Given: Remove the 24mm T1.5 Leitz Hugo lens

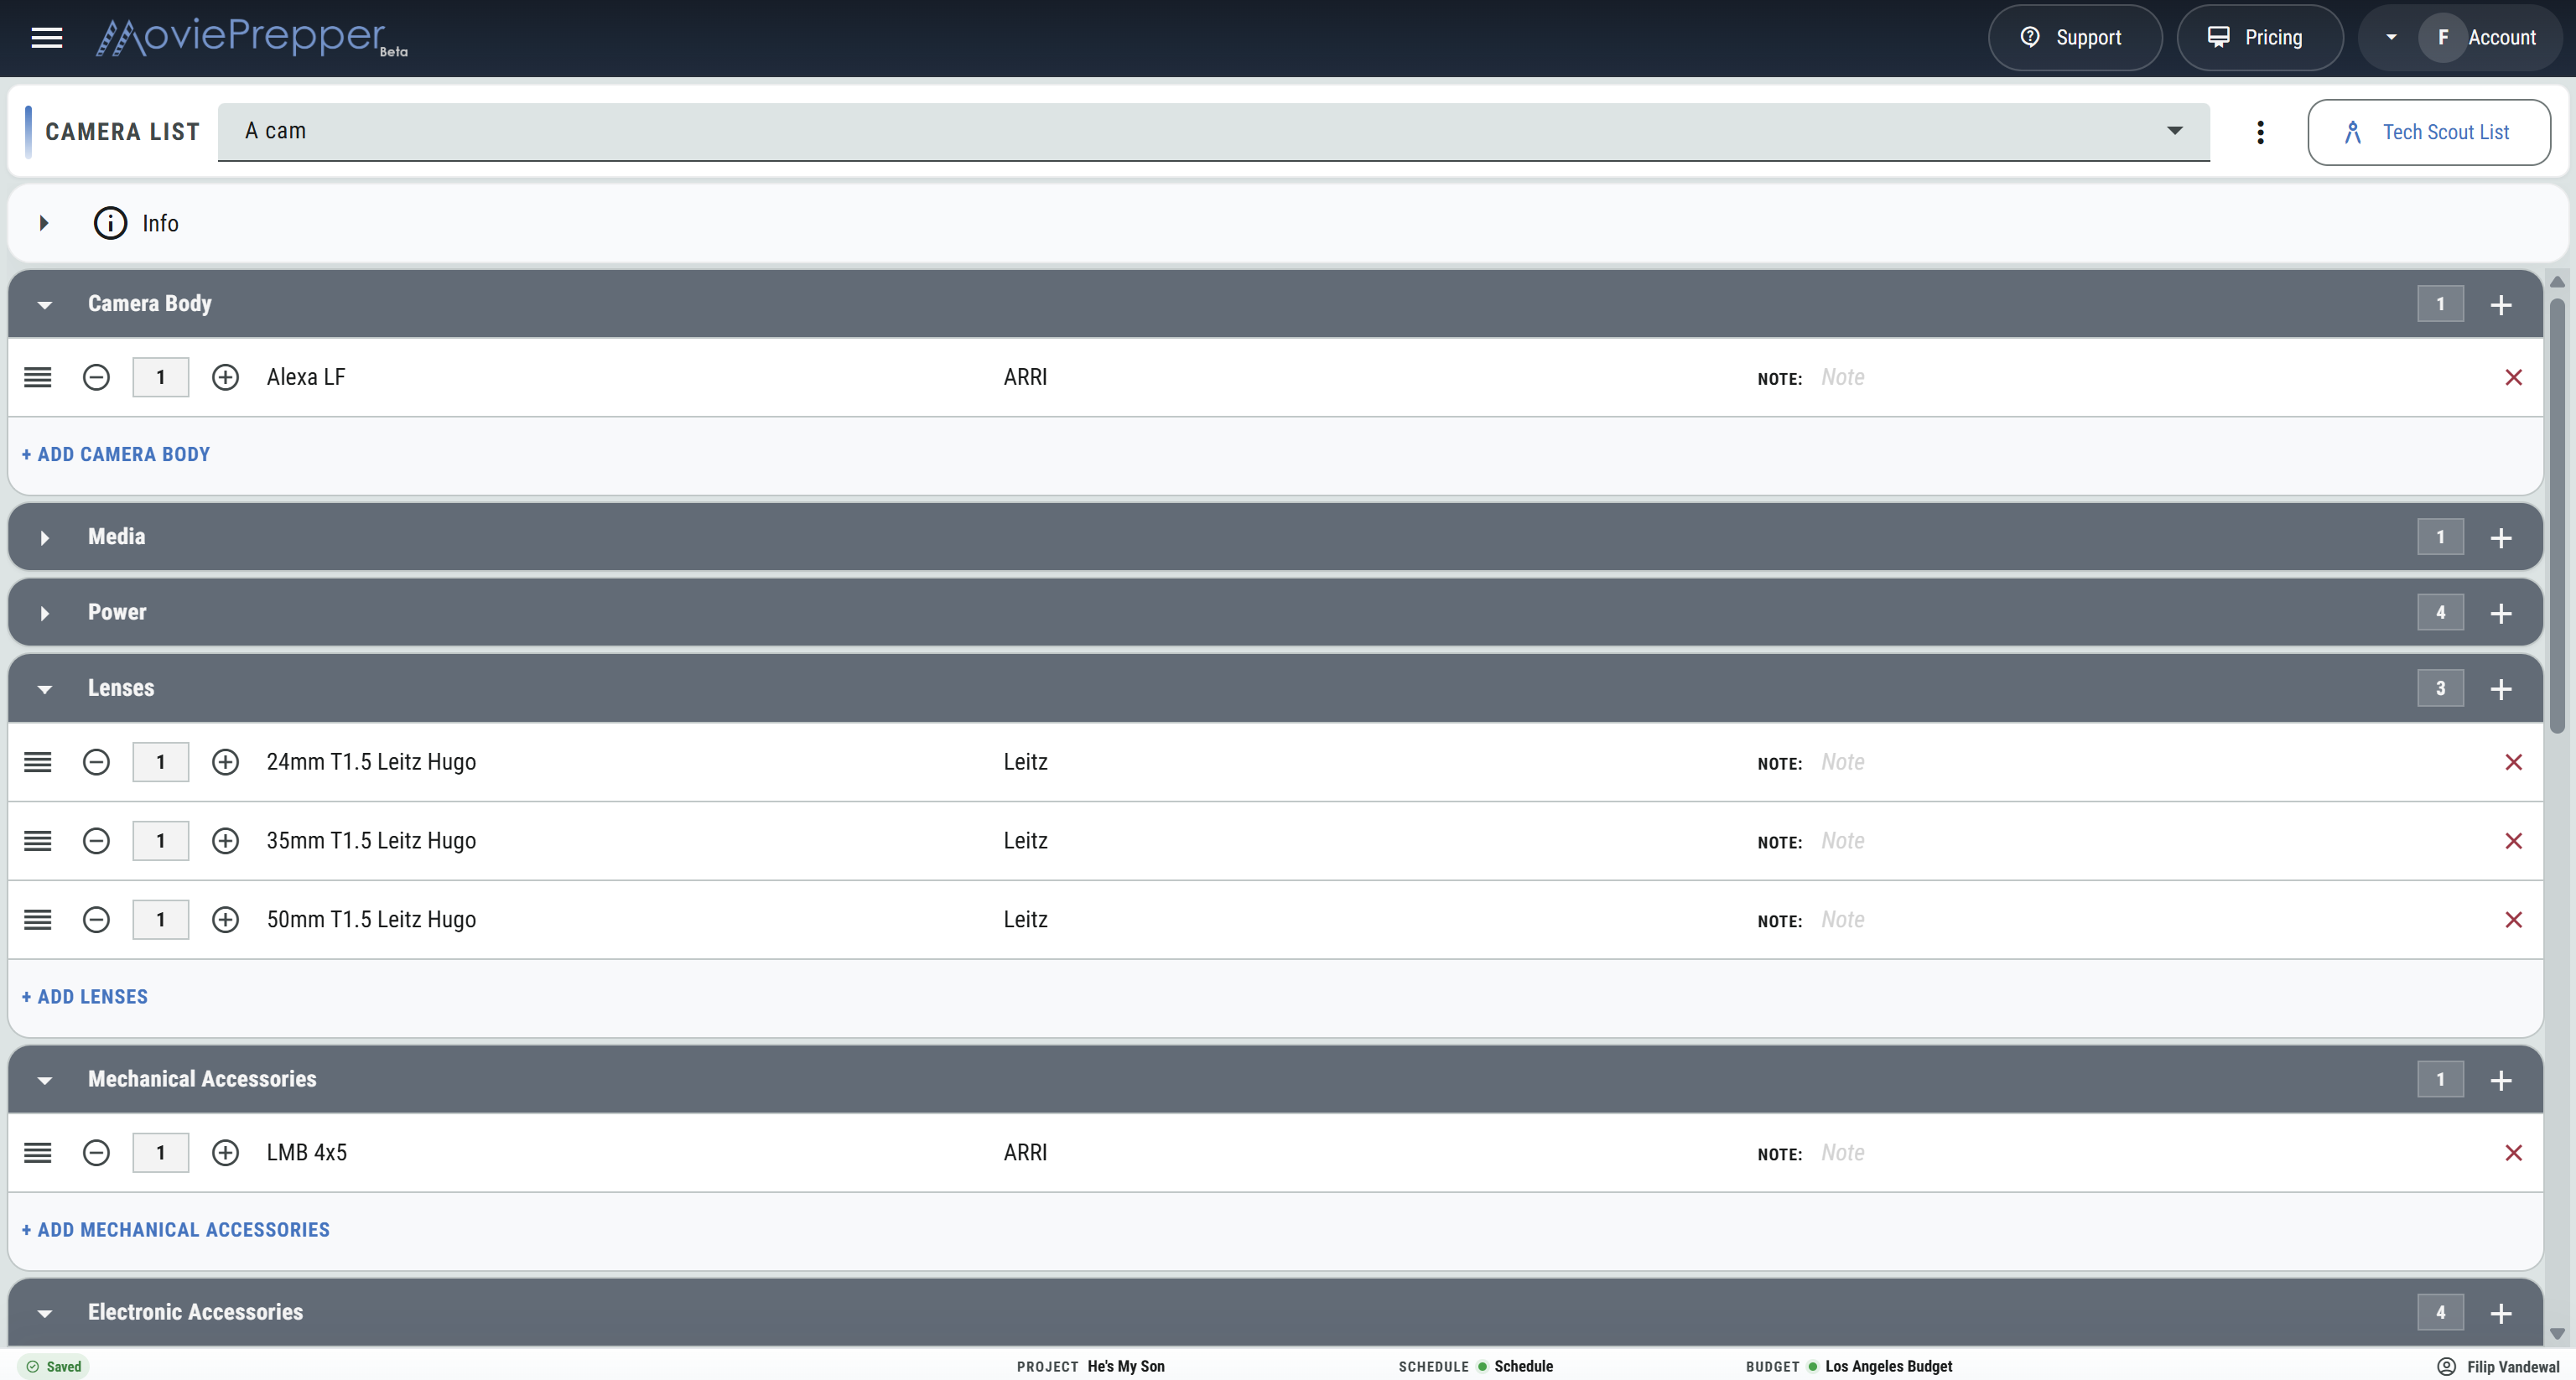Looking at the screenshot, I should click(2513, 762).
